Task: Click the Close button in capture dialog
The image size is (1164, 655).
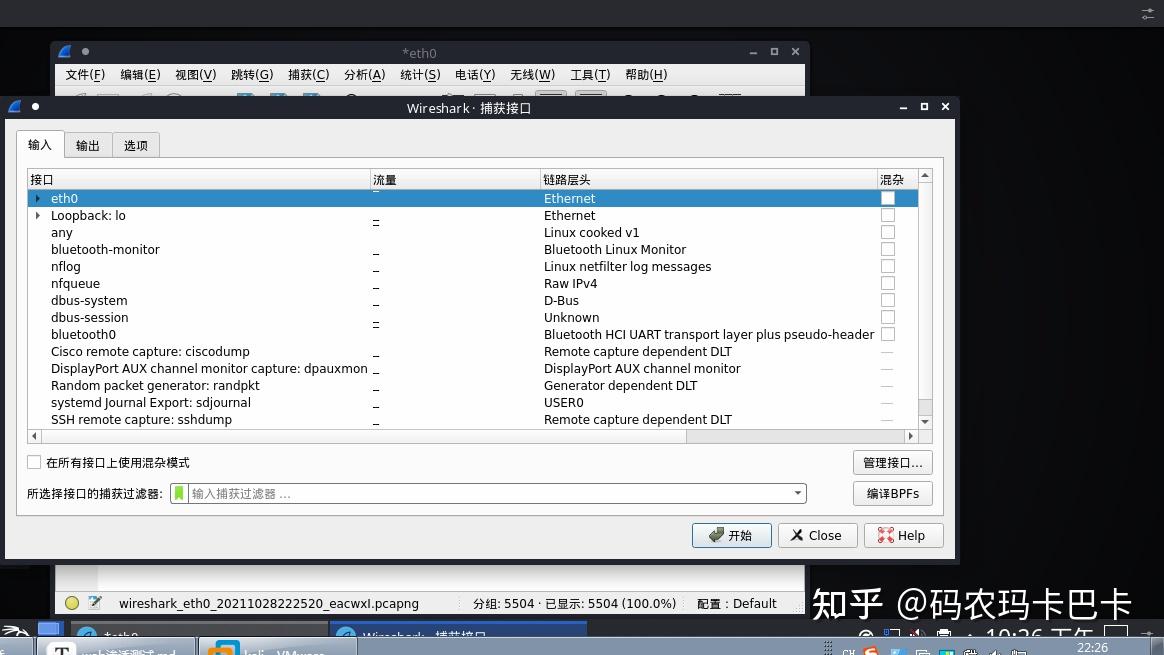Action: [x=817, y=535]
